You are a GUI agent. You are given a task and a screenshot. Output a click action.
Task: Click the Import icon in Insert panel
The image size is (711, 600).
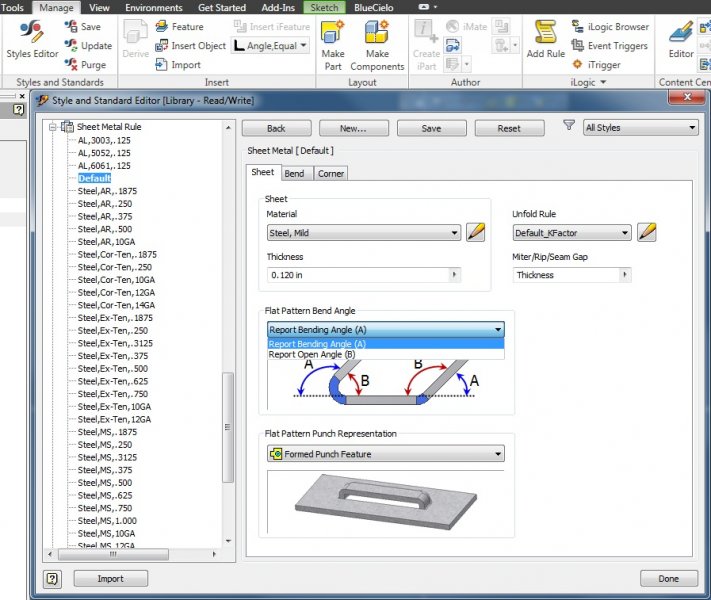(161, 64)
